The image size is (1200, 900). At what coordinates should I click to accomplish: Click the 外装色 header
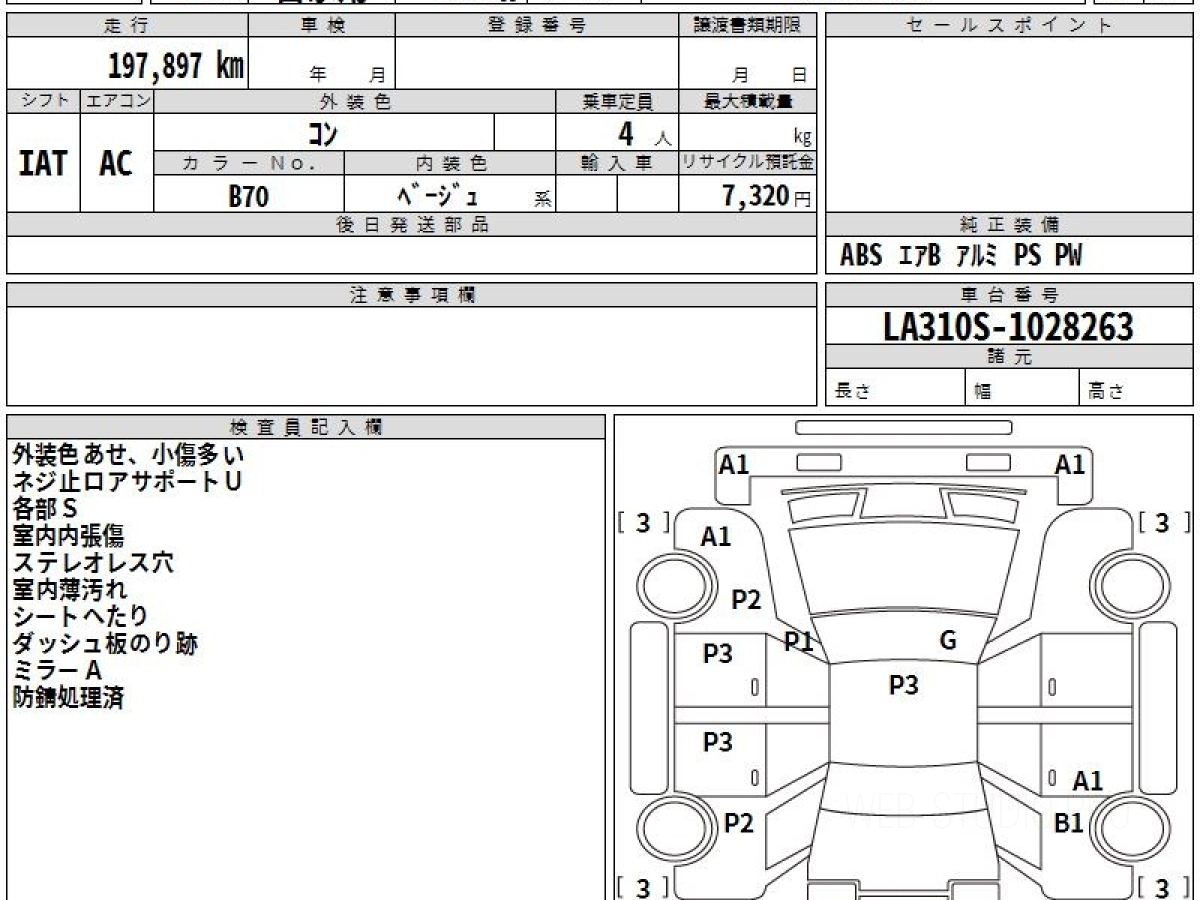pos(355,101)
